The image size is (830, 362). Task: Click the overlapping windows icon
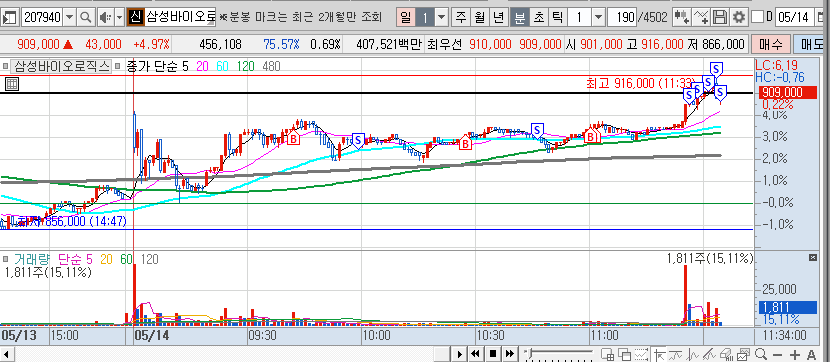(x=624, y=354)
